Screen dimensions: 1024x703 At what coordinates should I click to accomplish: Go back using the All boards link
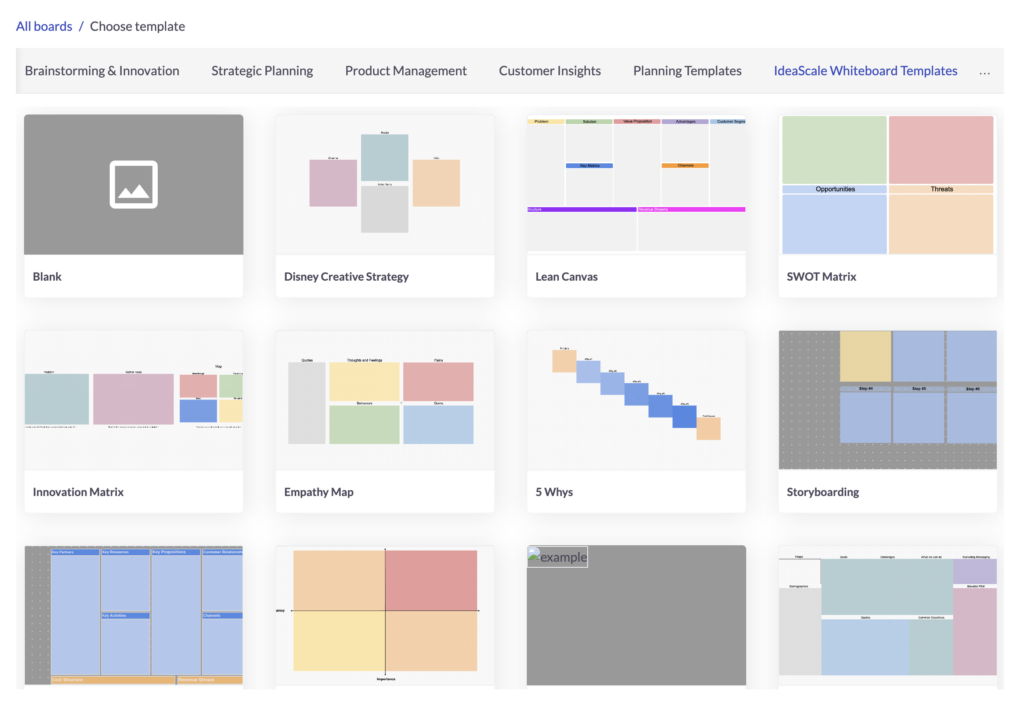coord(43,25)
